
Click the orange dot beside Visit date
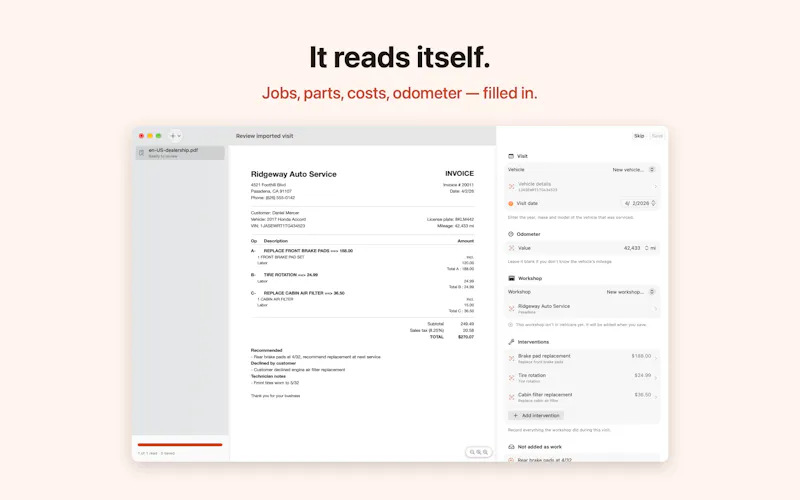coord(511,204)
